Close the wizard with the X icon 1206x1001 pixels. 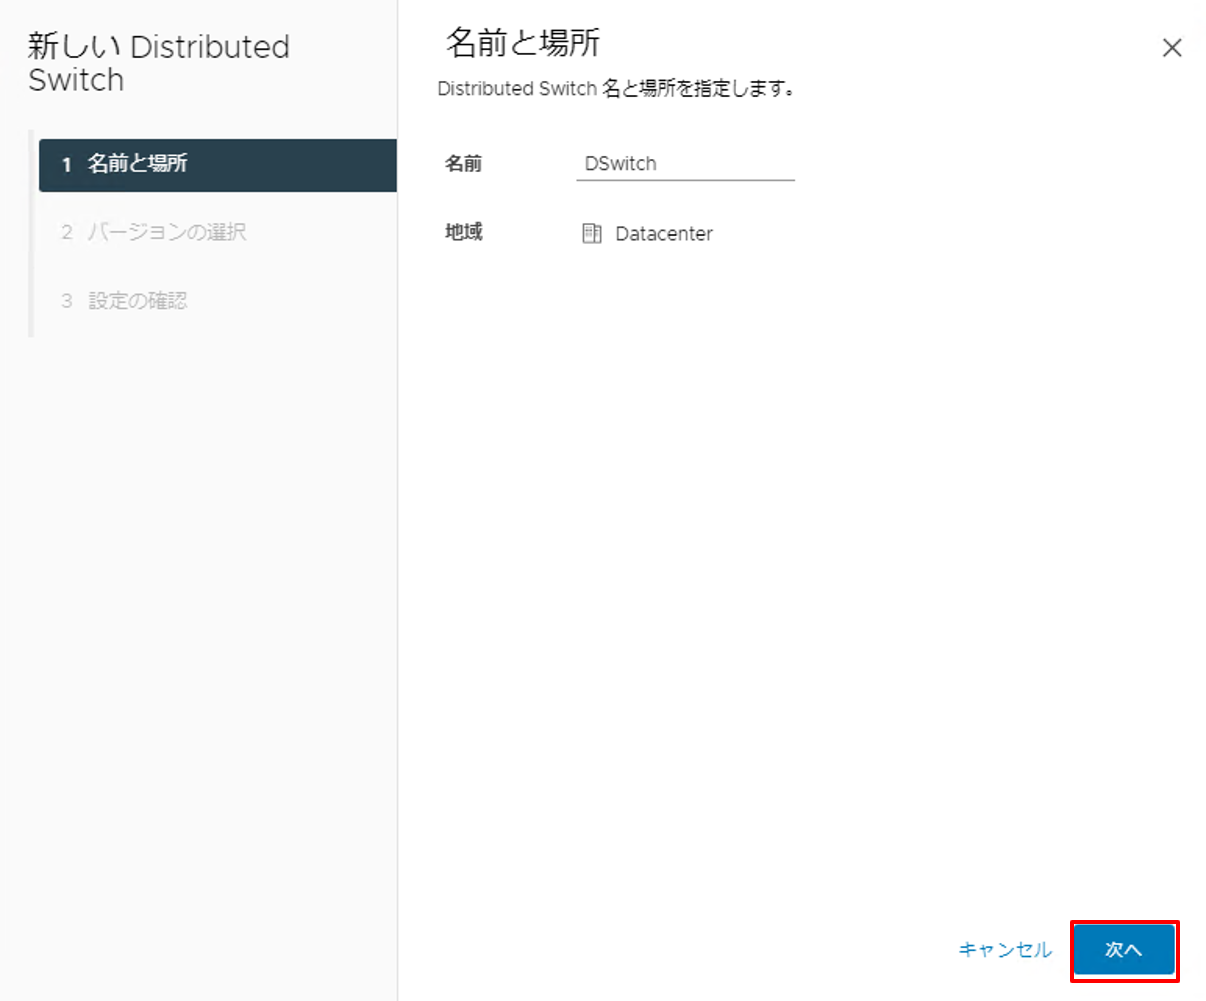tap(1172, 48)
